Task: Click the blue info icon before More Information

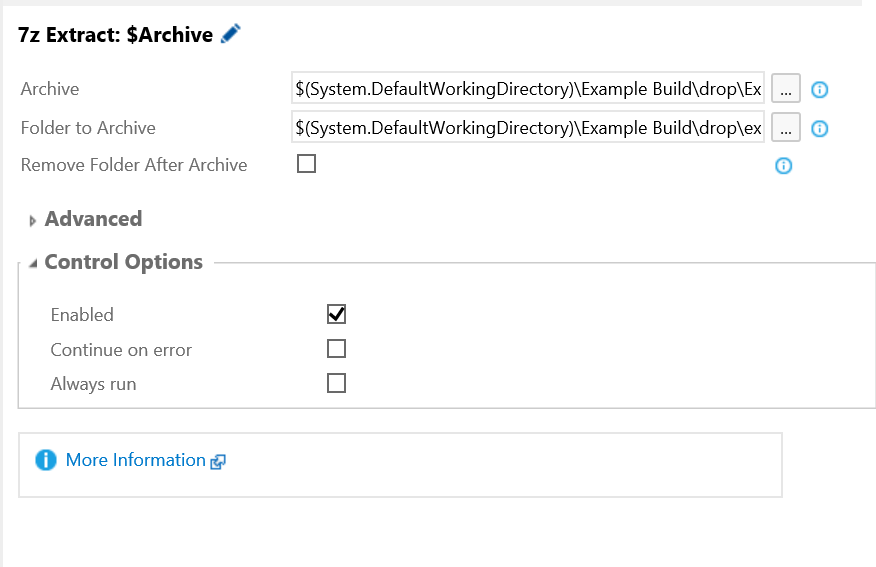Action: coord(46,460)
